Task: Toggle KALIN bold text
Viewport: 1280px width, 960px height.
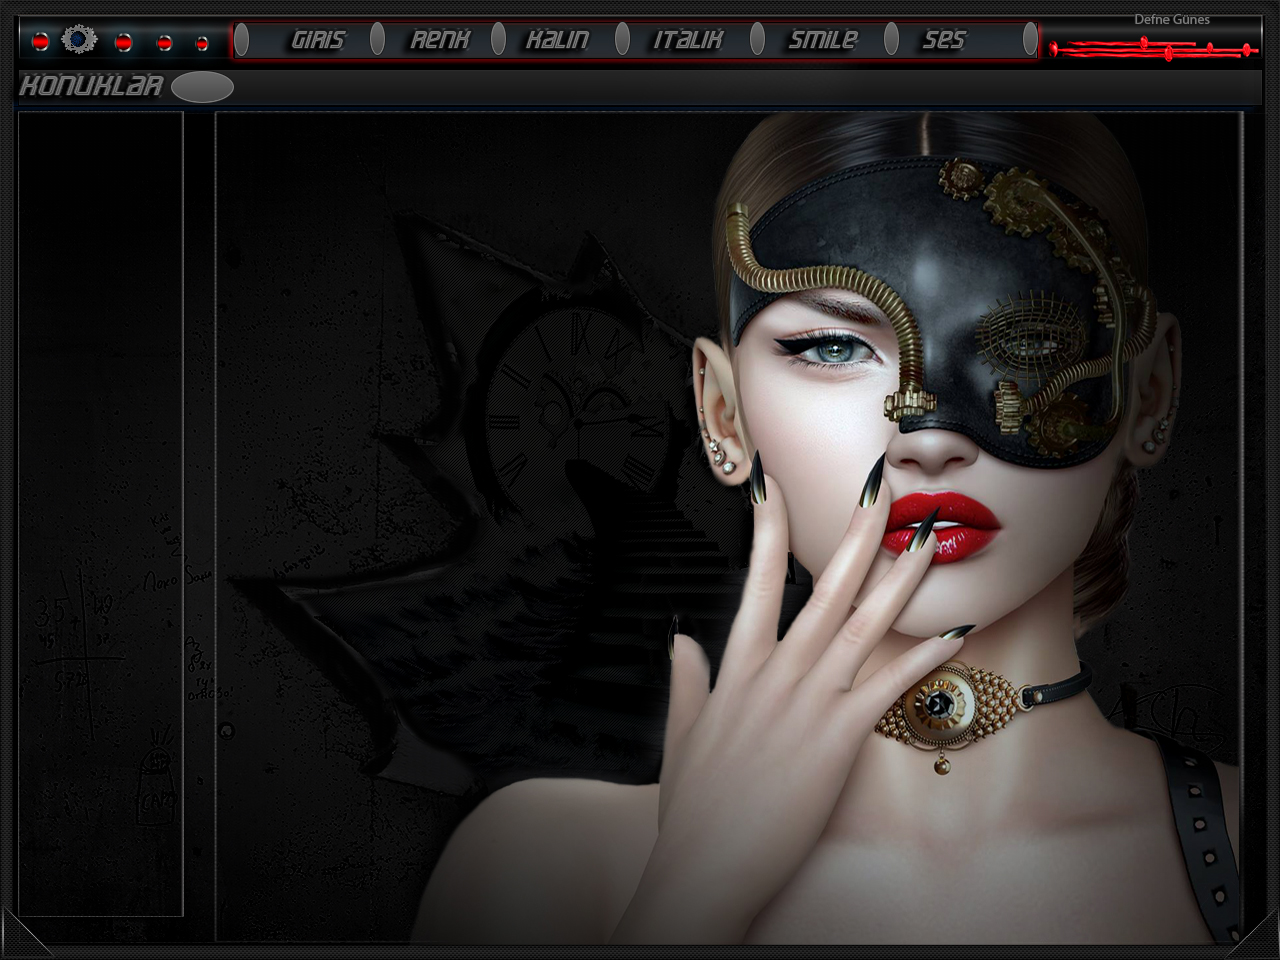Action: point(557,40)
